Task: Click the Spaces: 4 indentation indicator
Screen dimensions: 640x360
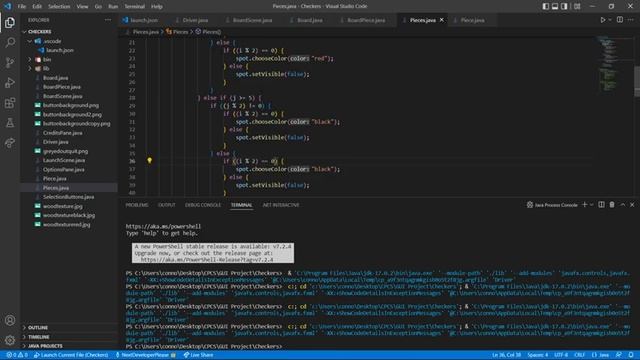Action: point(538,355)
